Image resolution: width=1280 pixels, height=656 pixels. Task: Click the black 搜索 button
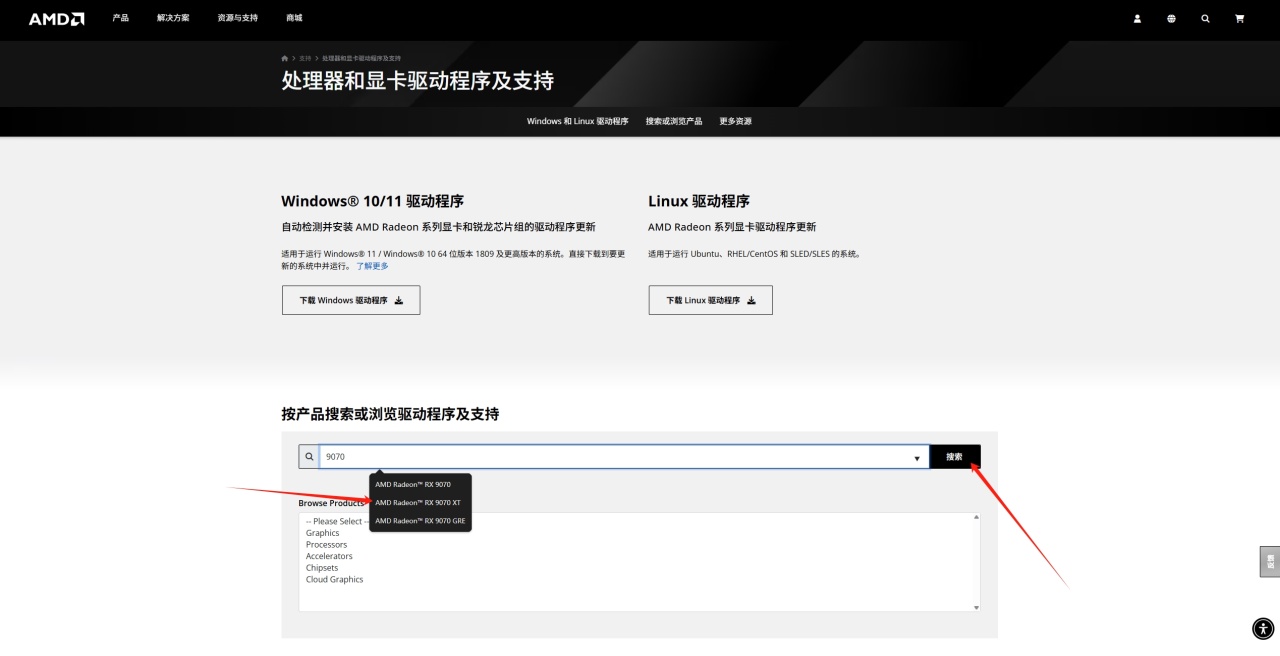click(x=955, y=457)
